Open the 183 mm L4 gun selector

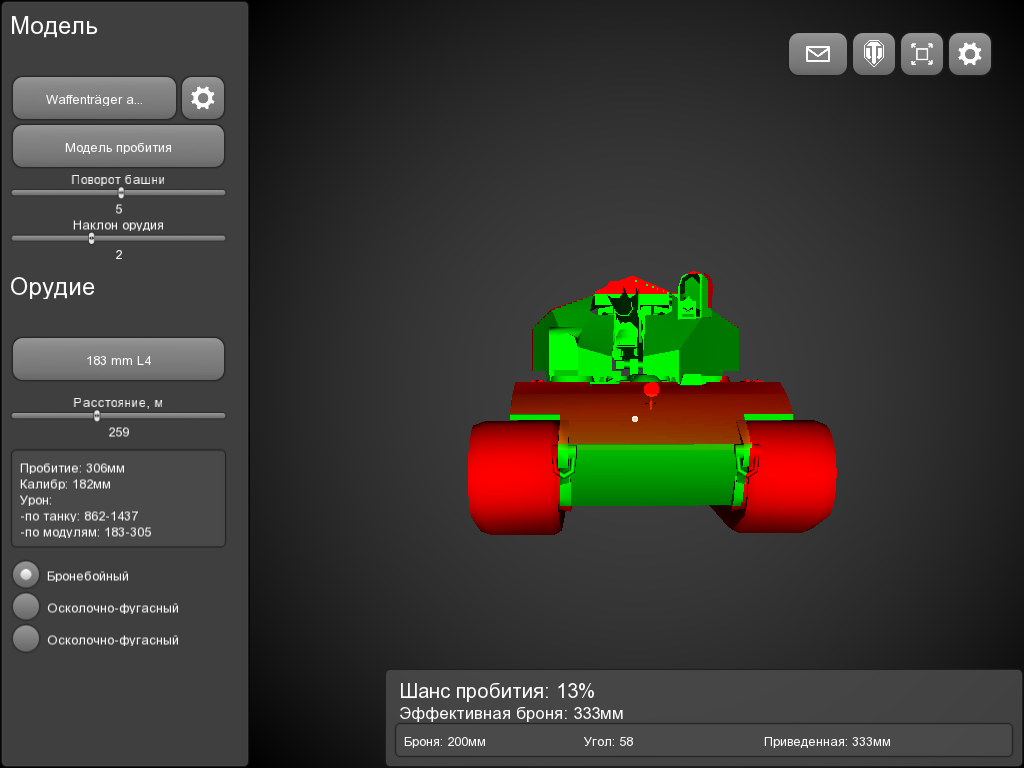coord(118,360)
